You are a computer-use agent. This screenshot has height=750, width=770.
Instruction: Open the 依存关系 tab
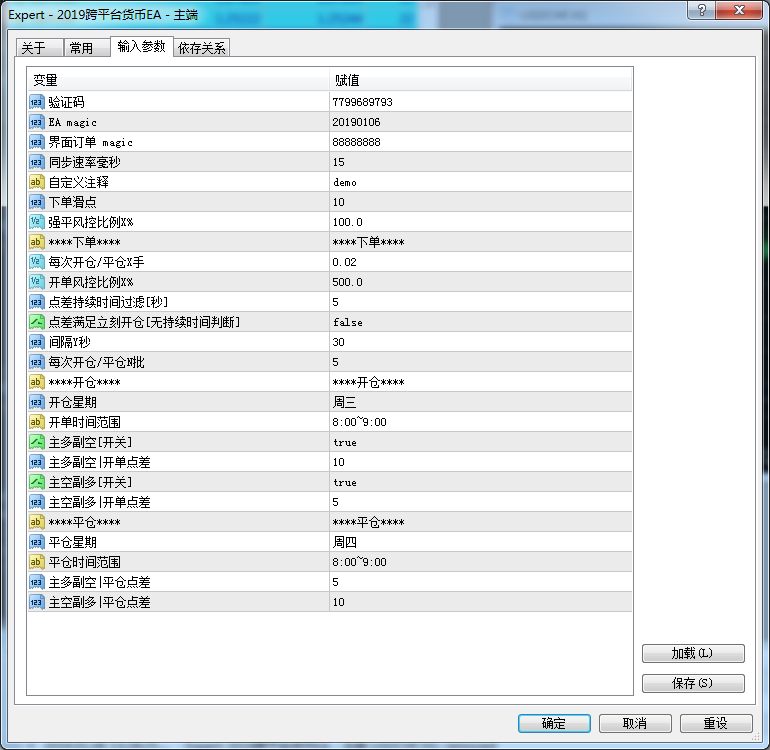pyautogui.click(x=201, y=48)
